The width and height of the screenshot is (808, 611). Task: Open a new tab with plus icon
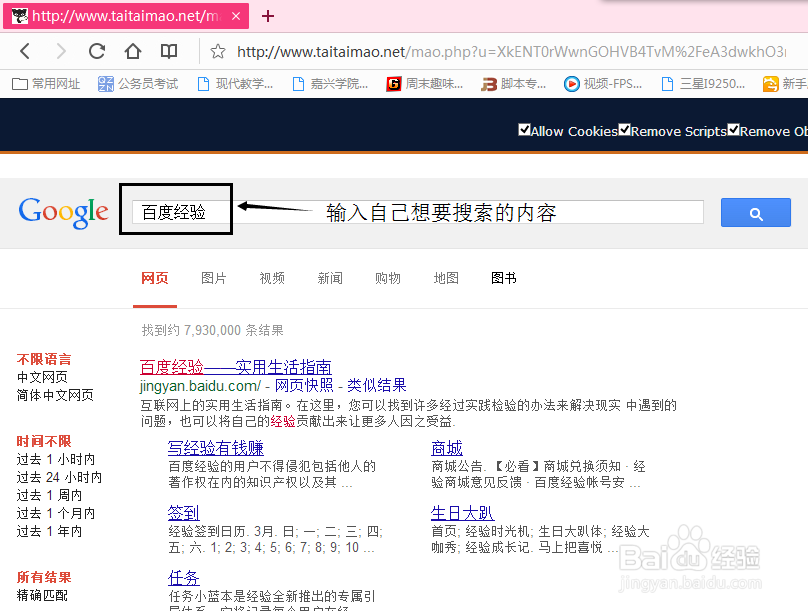pyautogui.click(x=267, y=16)
